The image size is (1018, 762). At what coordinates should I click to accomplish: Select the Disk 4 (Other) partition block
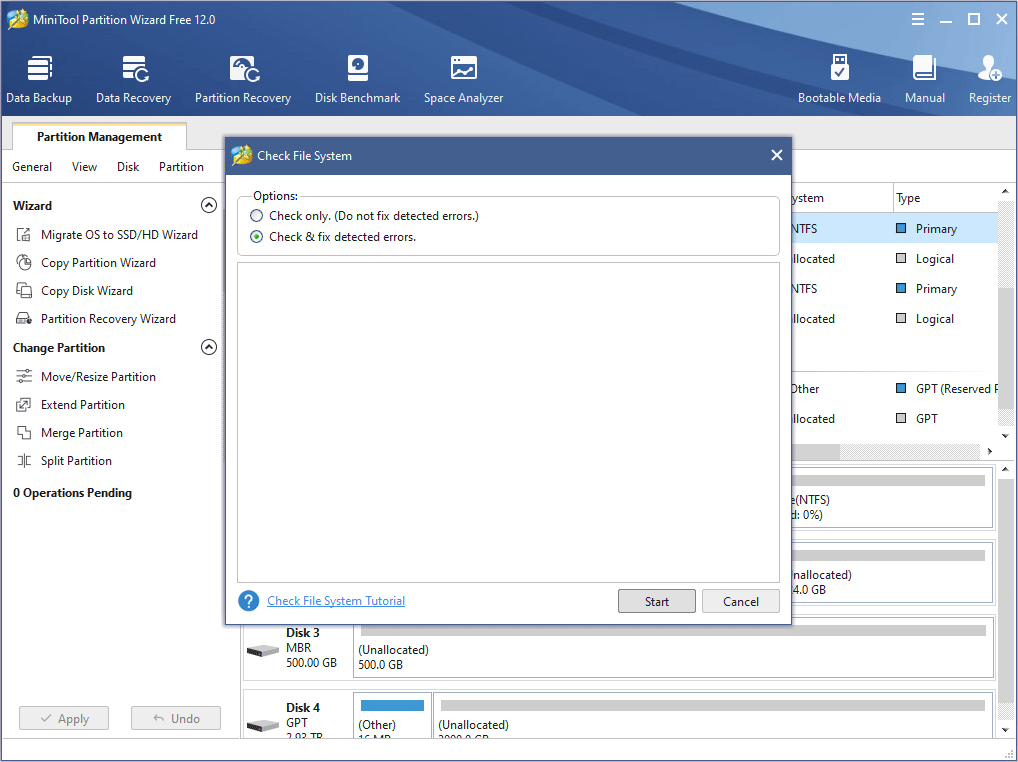click(x=392, y=715)
